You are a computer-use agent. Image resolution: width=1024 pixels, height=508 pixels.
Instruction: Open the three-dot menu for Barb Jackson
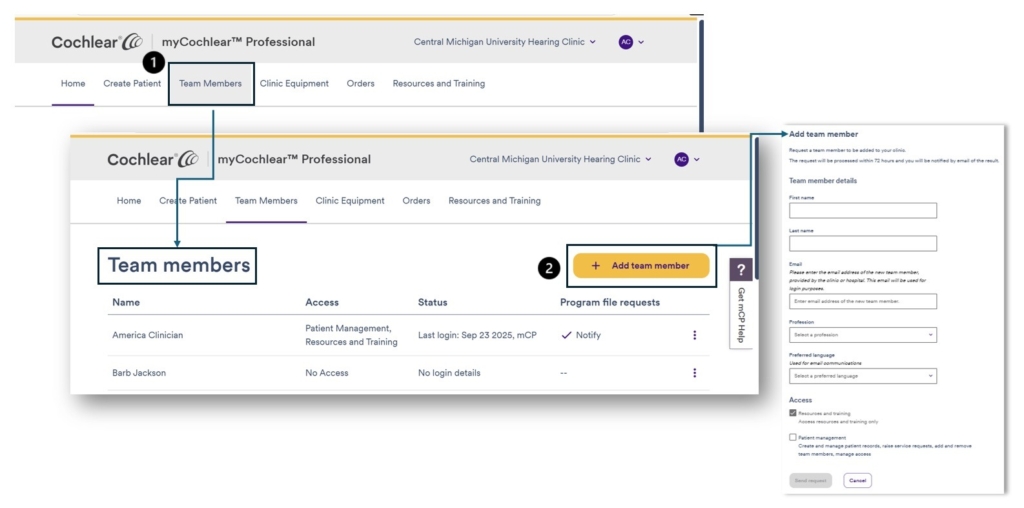[x=694, y=373]
